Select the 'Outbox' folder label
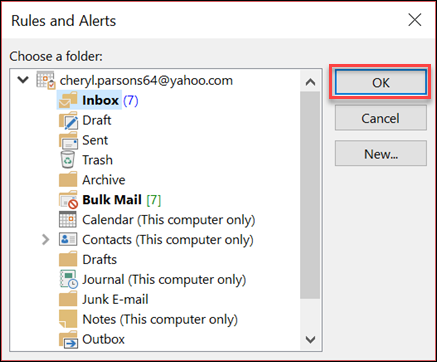The height and width of the screenshot is (362, 437). point(103,339)
